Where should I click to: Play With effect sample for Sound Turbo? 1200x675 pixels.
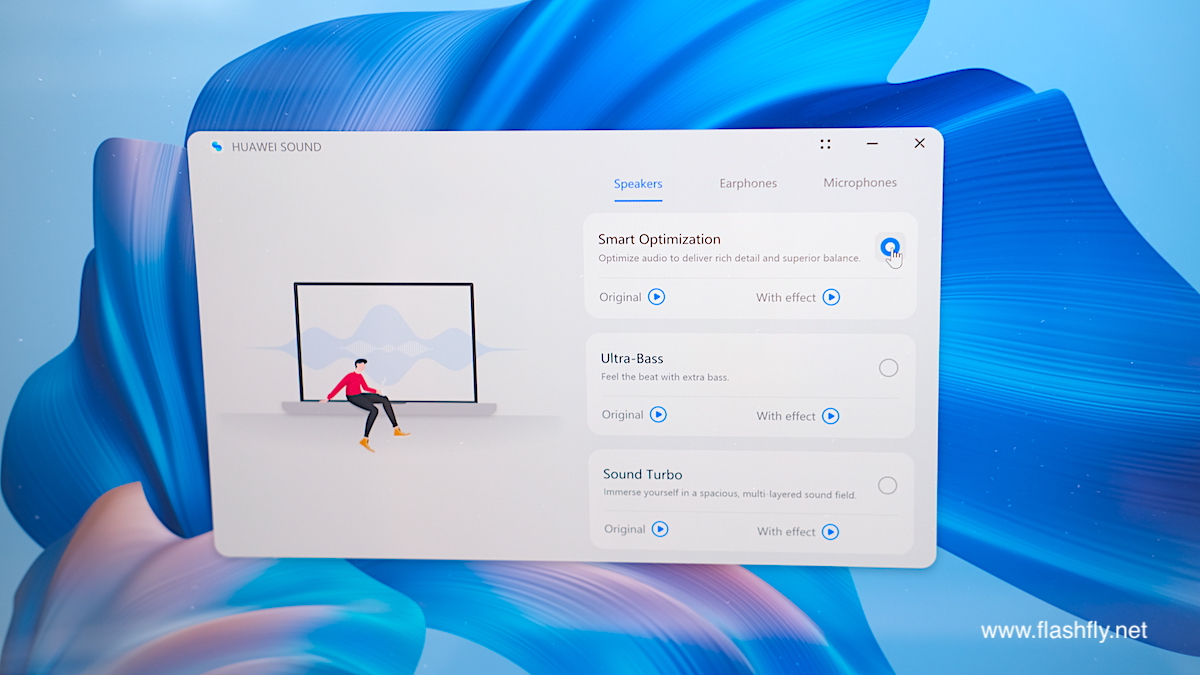[x=830, y=532]
